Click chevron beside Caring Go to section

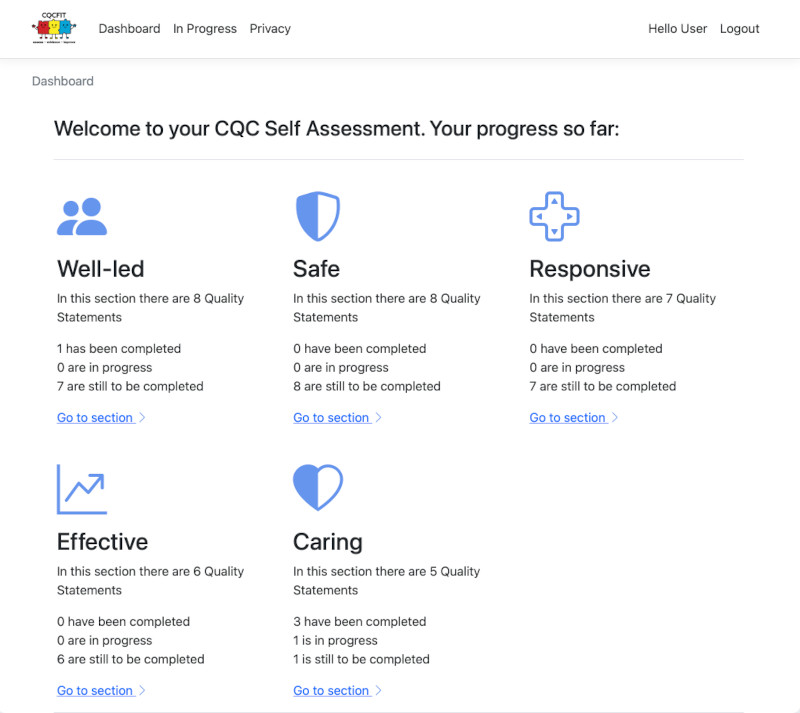click(379, 690)
